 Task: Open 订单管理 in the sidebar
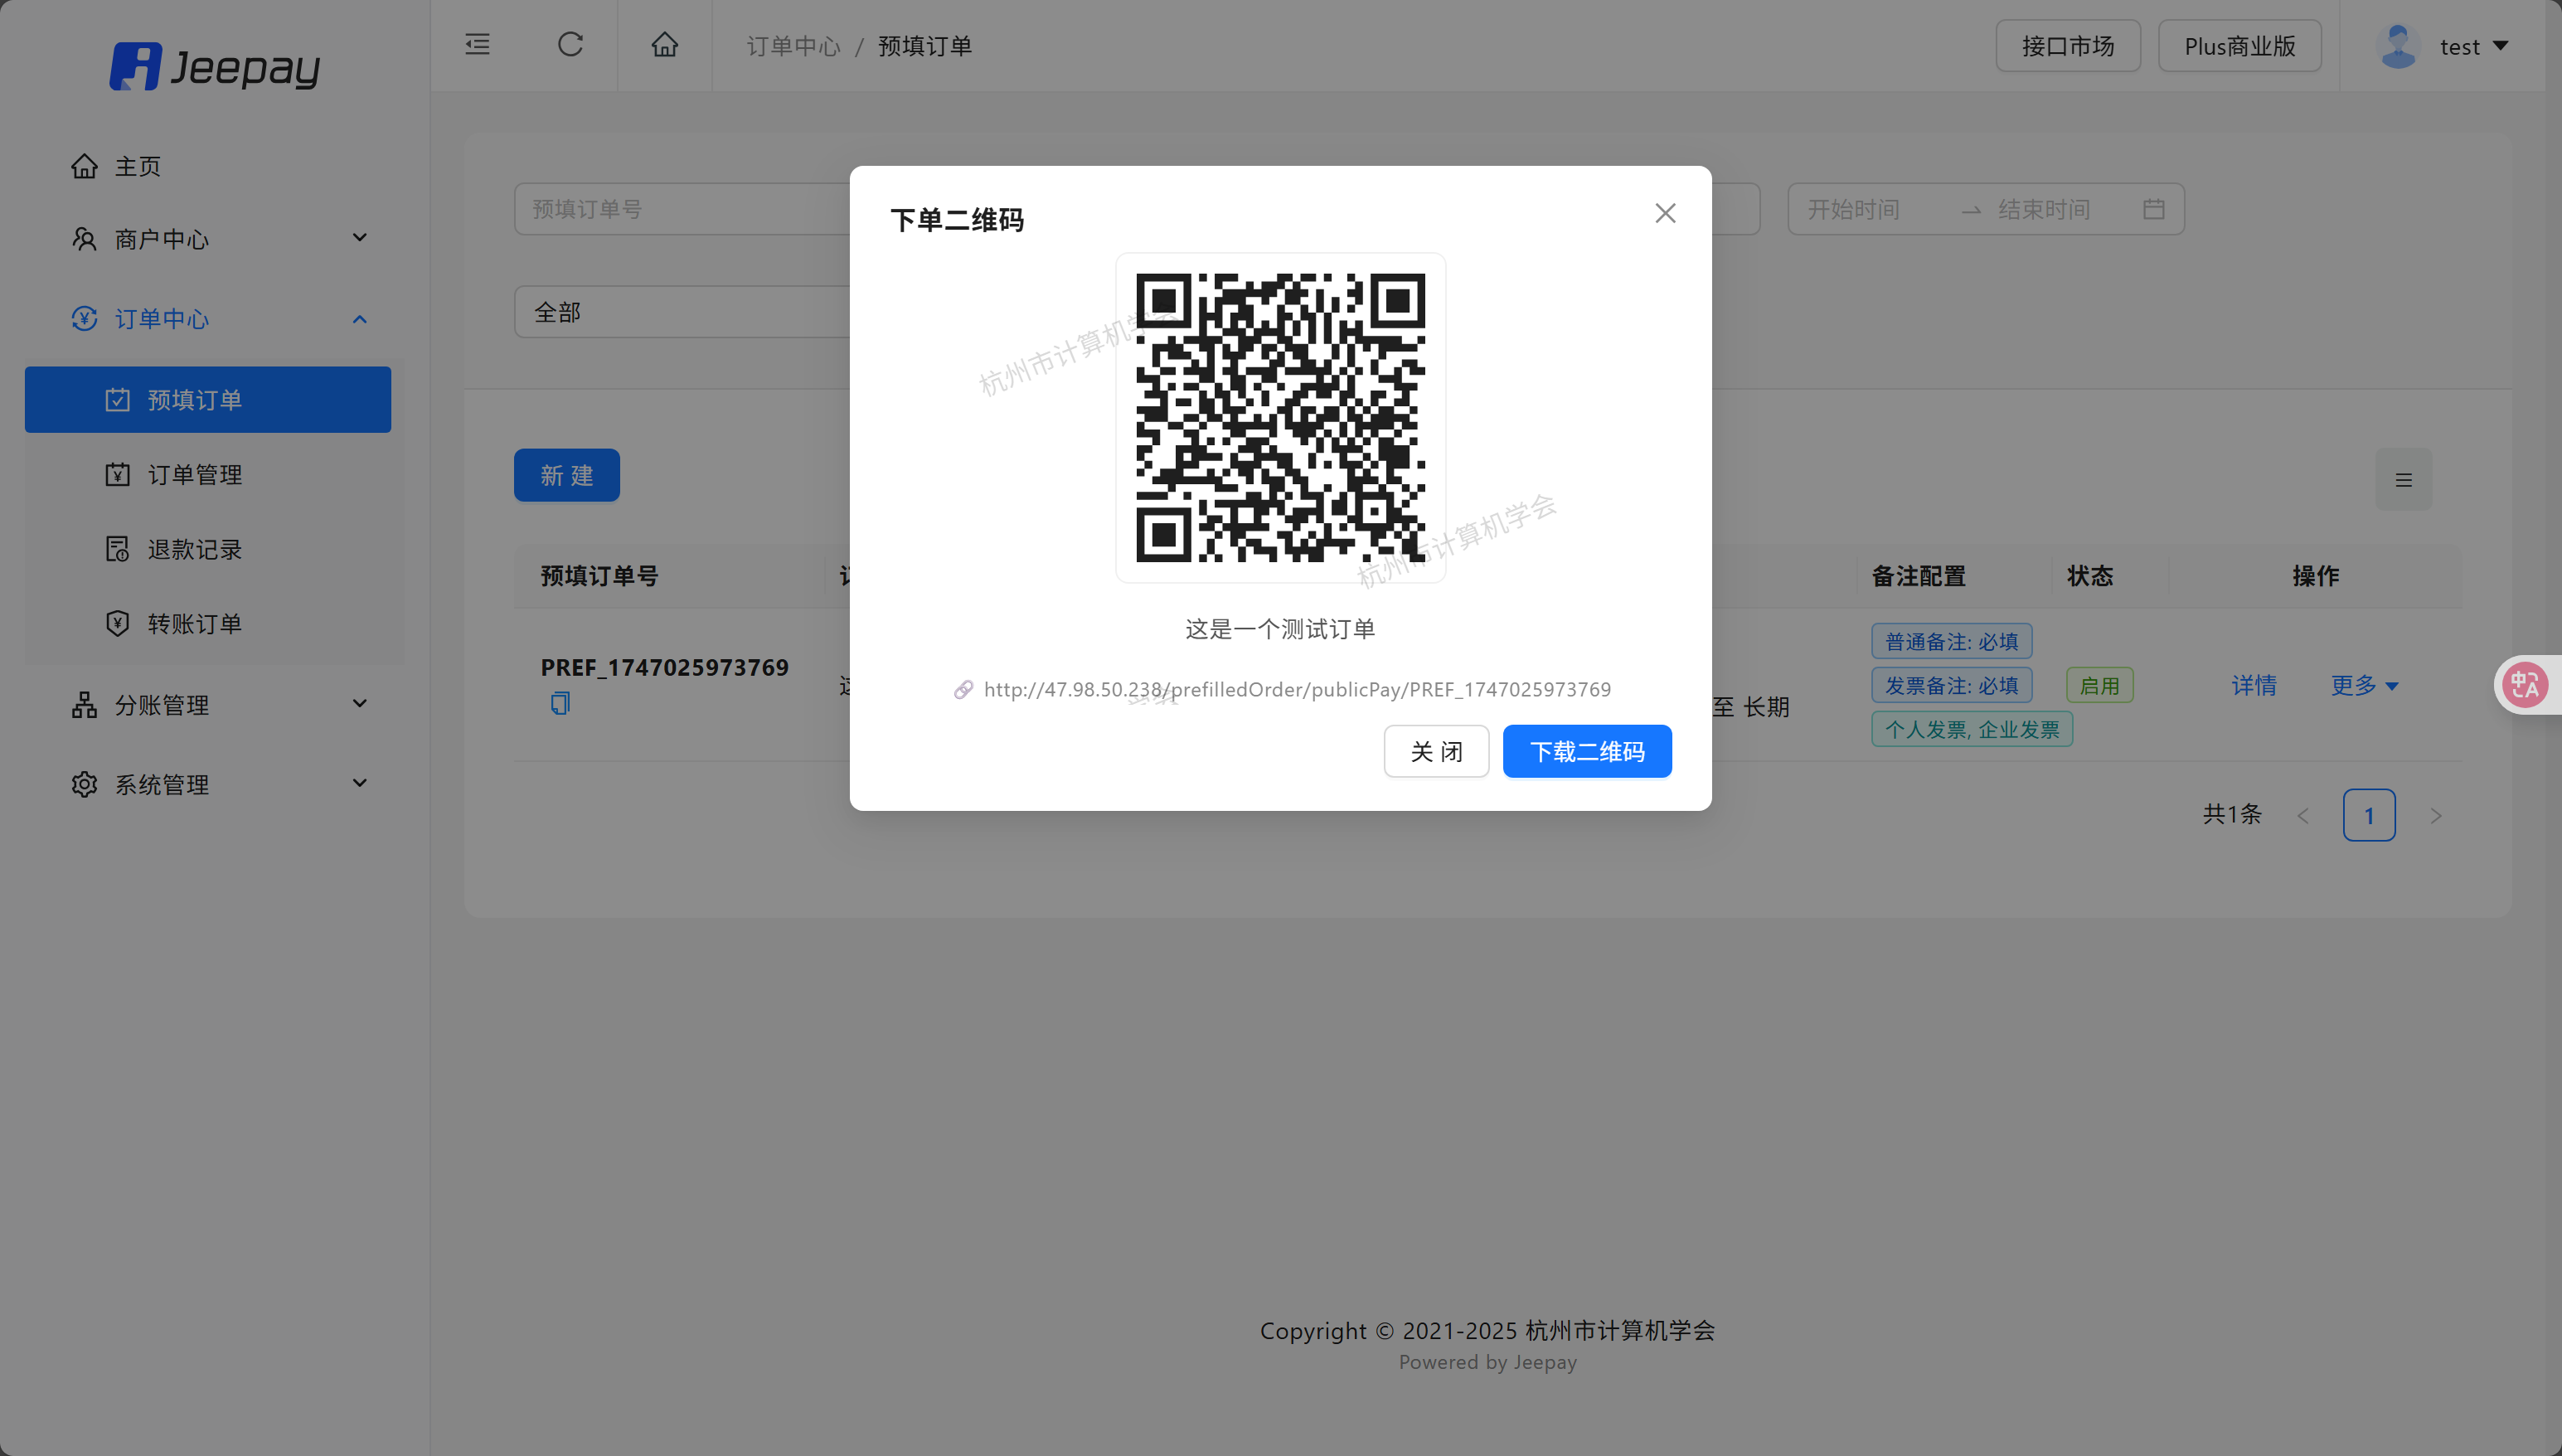[x=195, y=475]
